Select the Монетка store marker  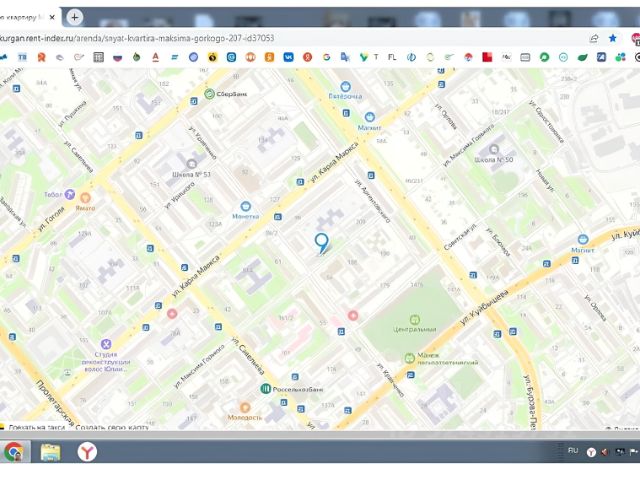(245, 206)
